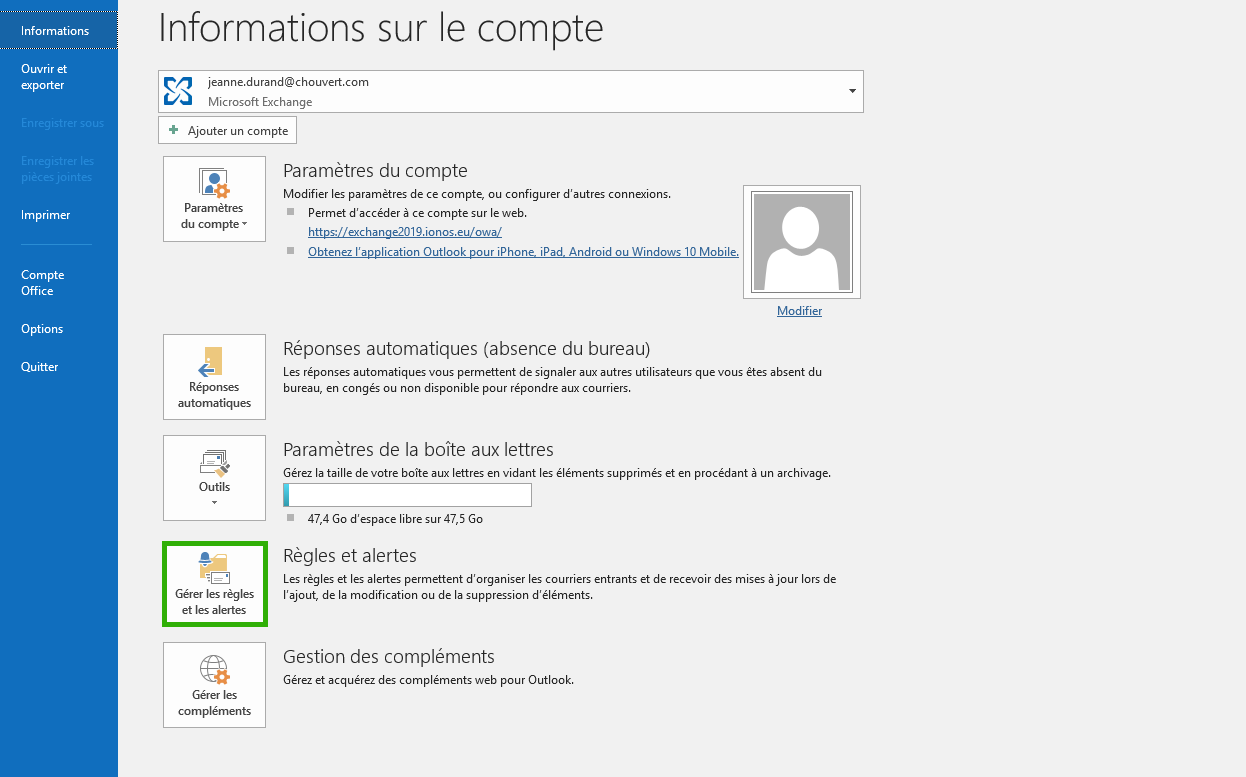The height and width of the screenshot is (777, 1246).
Task: Select Informations in the sidebar
Action: coord(59,31)
